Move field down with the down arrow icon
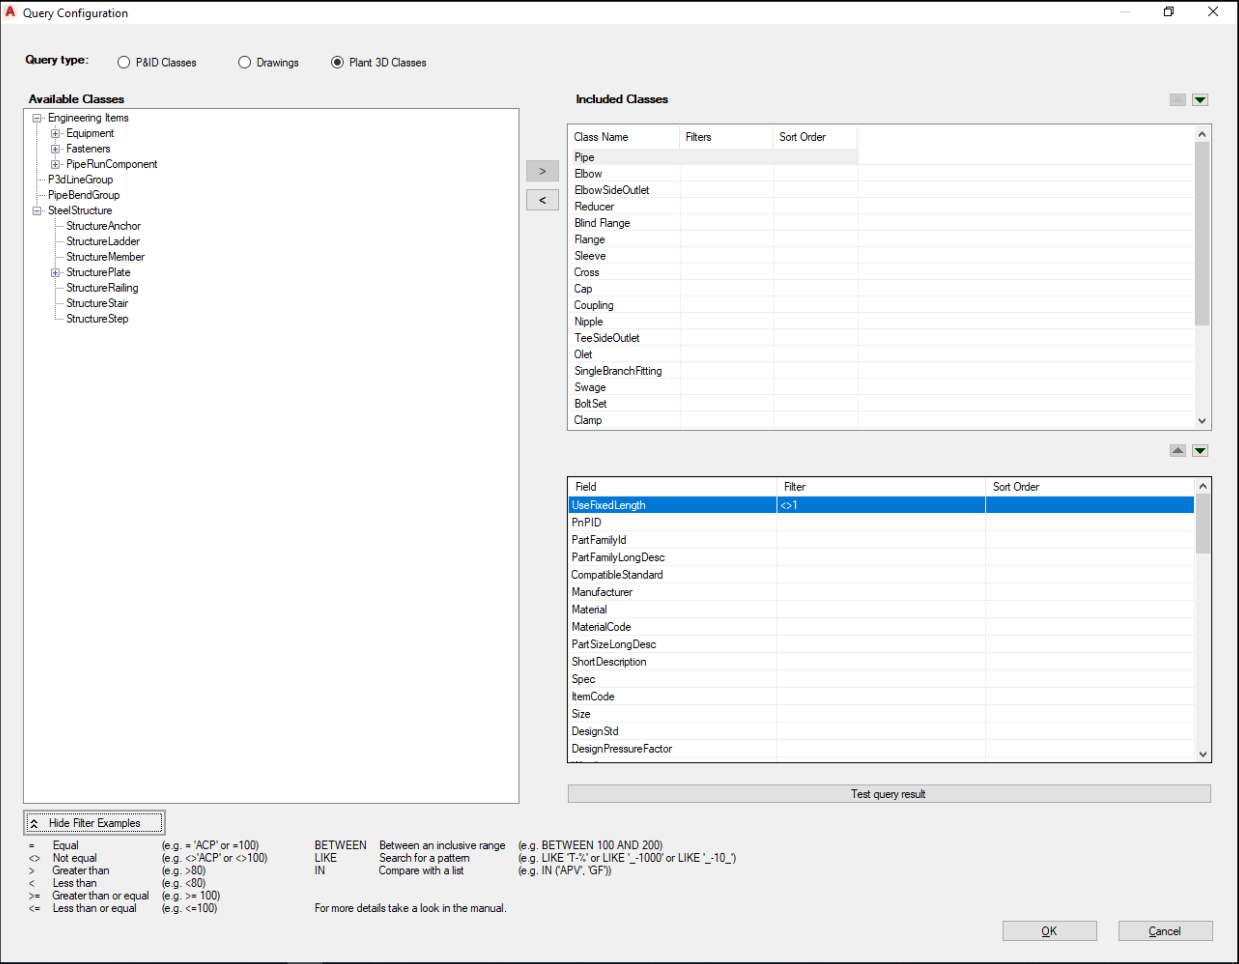This screenshot has width=1239, height=964. coord(1200,451)
